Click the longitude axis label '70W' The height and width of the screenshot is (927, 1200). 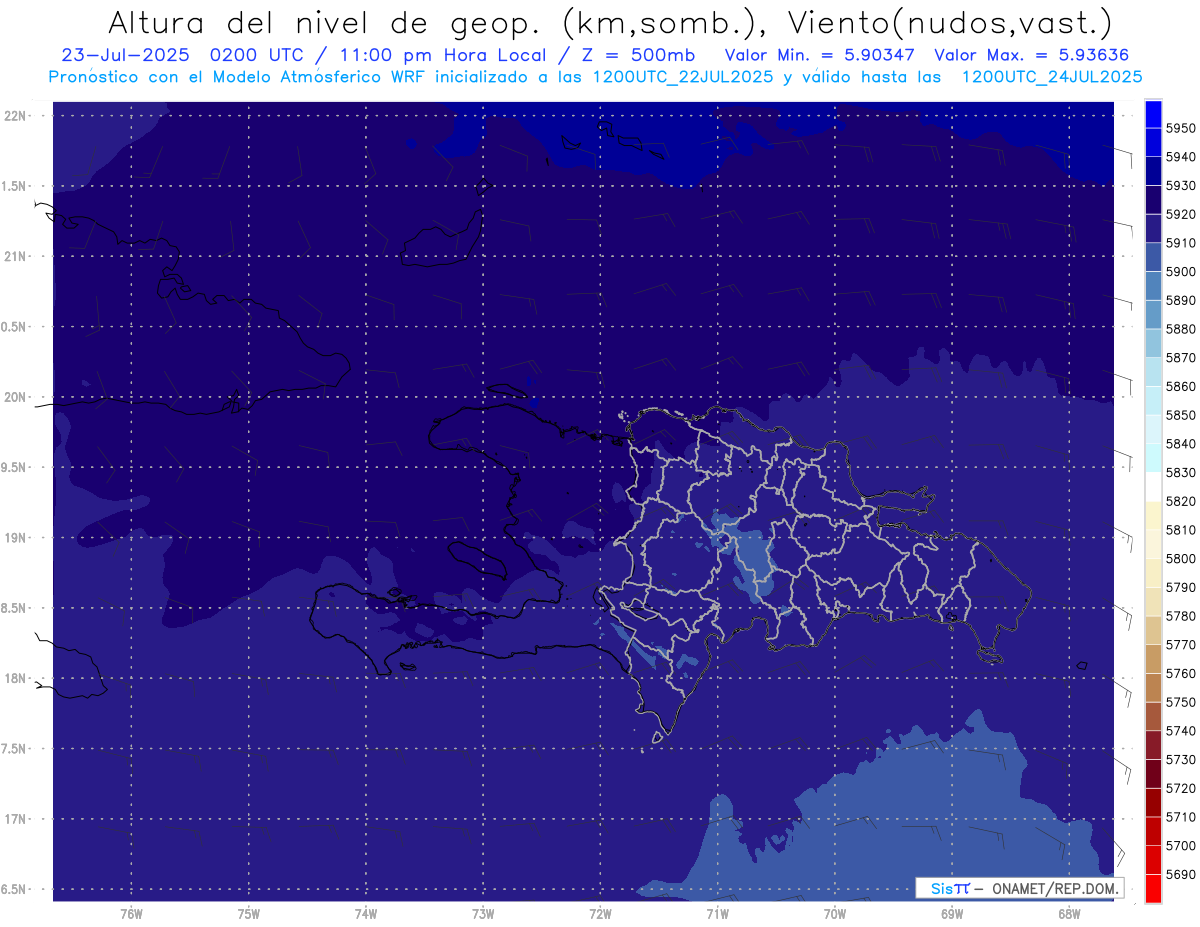point(835,914)
